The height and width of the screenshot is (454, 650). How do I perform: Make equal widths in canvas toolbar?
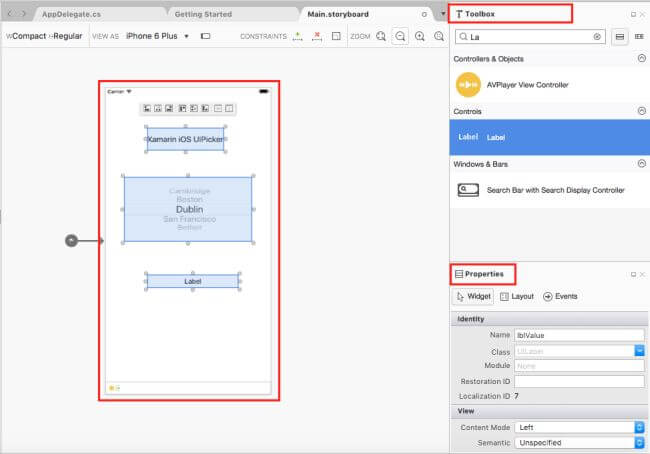tap(218, 109)
